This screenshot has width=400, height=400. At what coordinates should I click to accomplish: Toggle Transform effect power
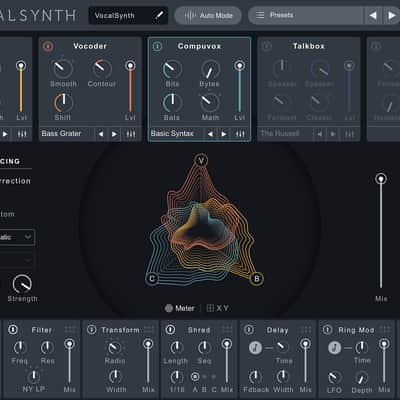[92, 329]
